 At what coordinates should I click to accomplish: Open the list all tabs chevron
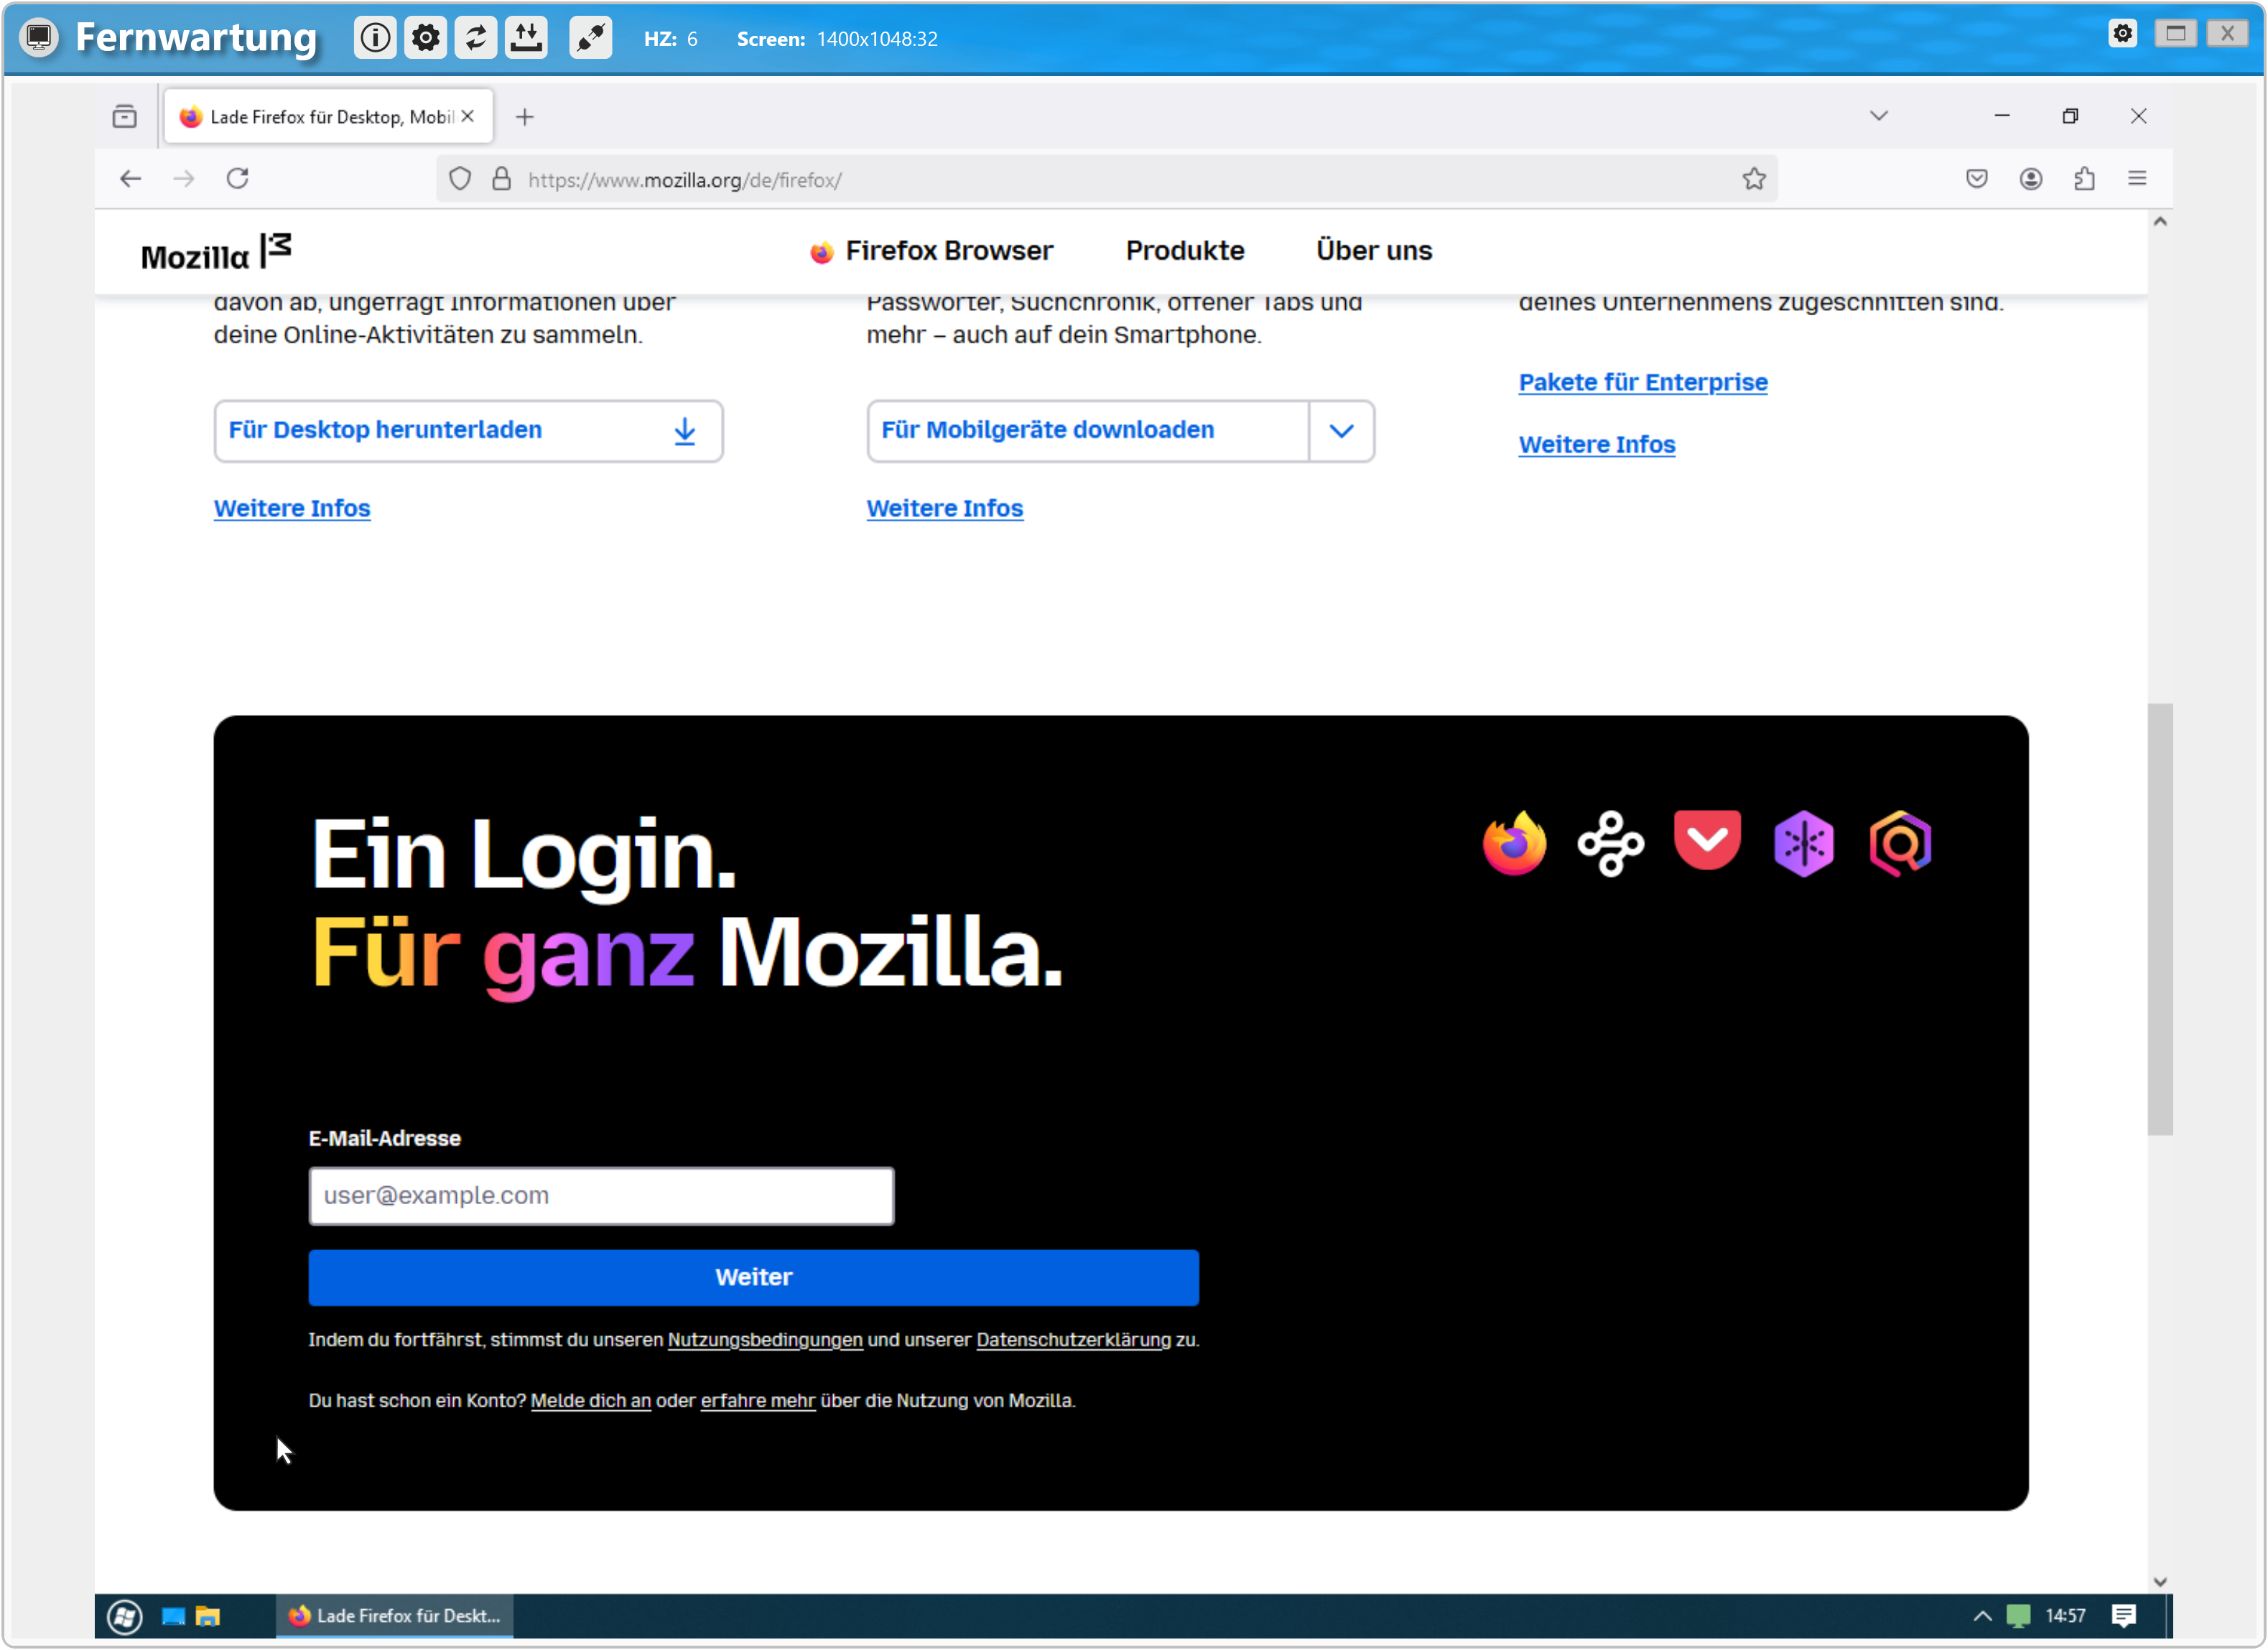tap(1879, 116)
